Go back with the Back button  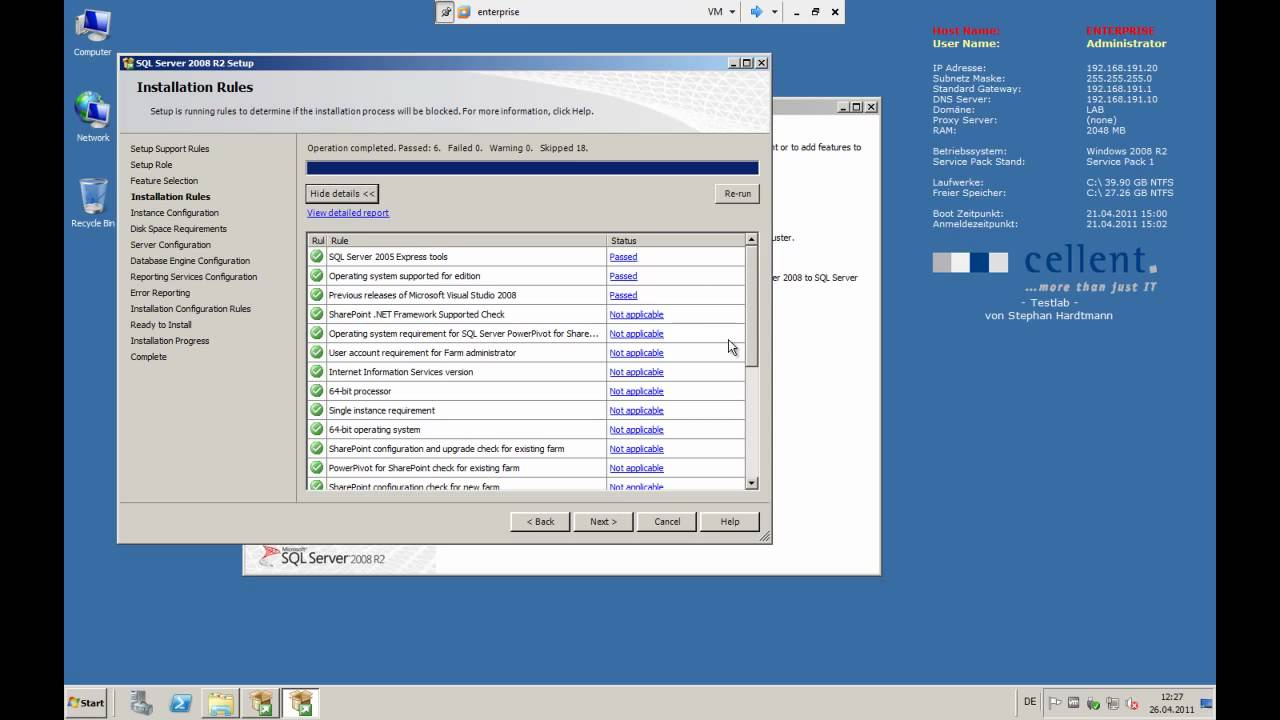[x=540, y=521]
